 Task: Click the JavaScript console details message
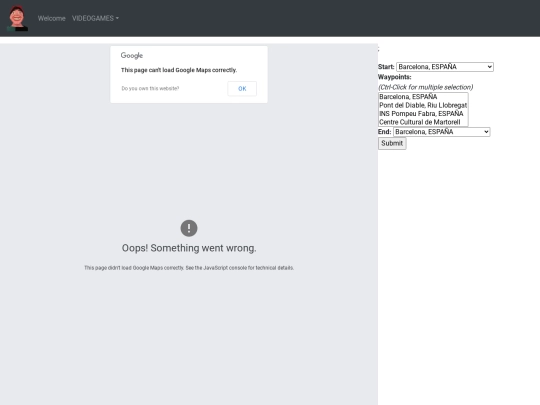[189, 268]
